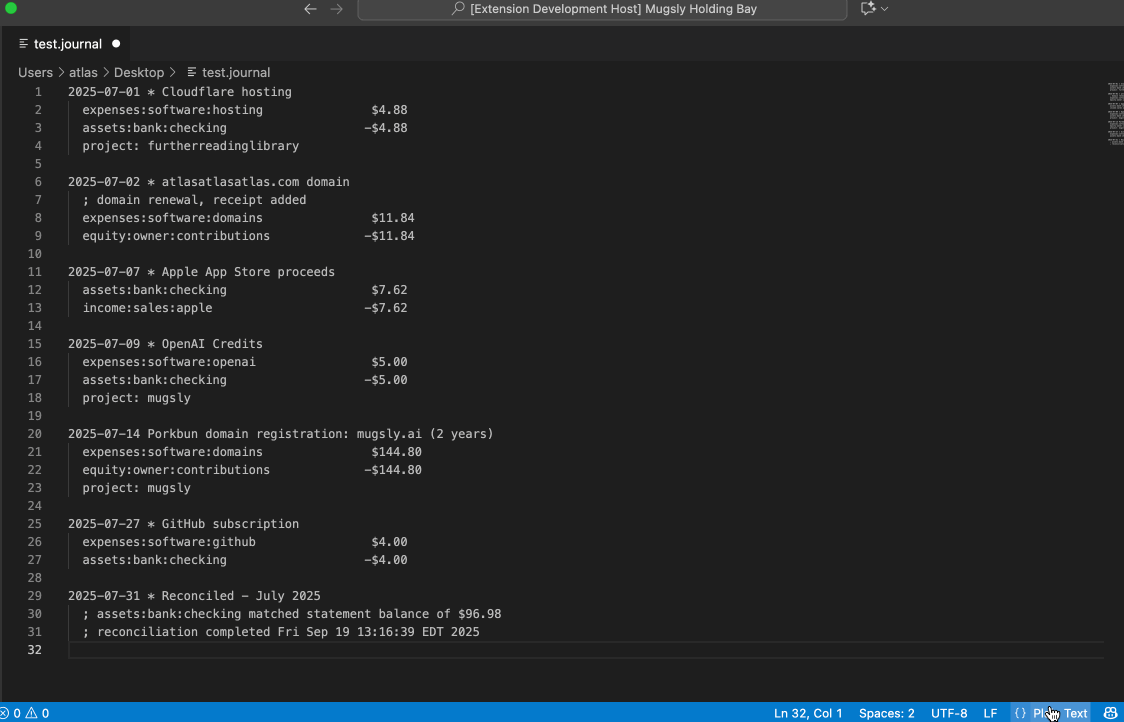The image size is (1124, 722).
Task: Click UTF-8 to change file encoding
Action: click(949, 713)
